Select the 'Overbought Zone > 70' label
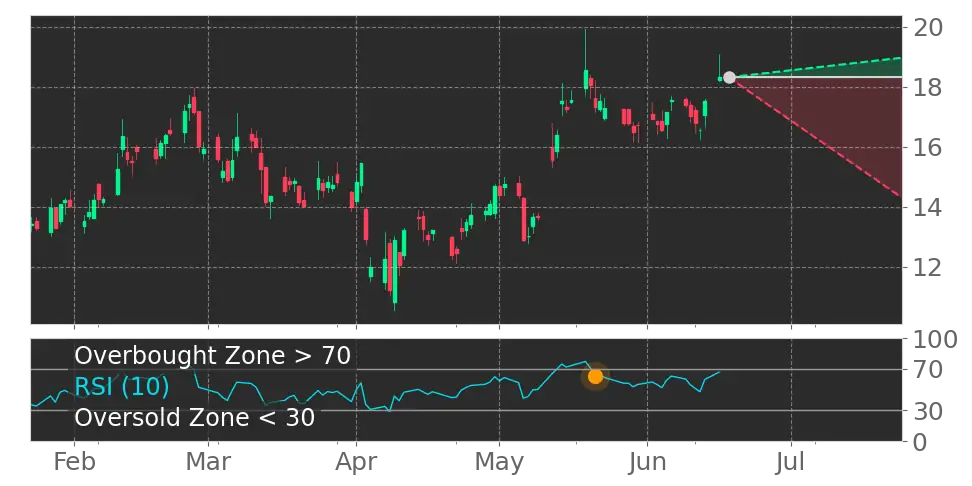Viewport: 972px width, 486px height. pos(213,356)
